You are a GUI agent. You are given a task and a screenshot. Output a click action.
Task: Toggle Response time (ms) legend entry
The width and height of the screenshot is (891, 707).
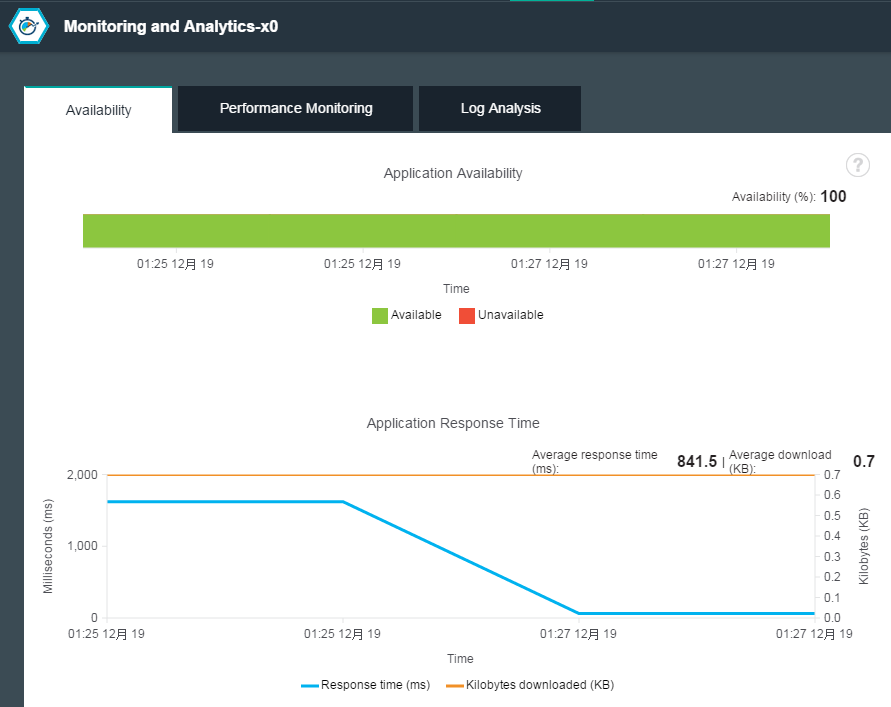(x=366, y=685)
